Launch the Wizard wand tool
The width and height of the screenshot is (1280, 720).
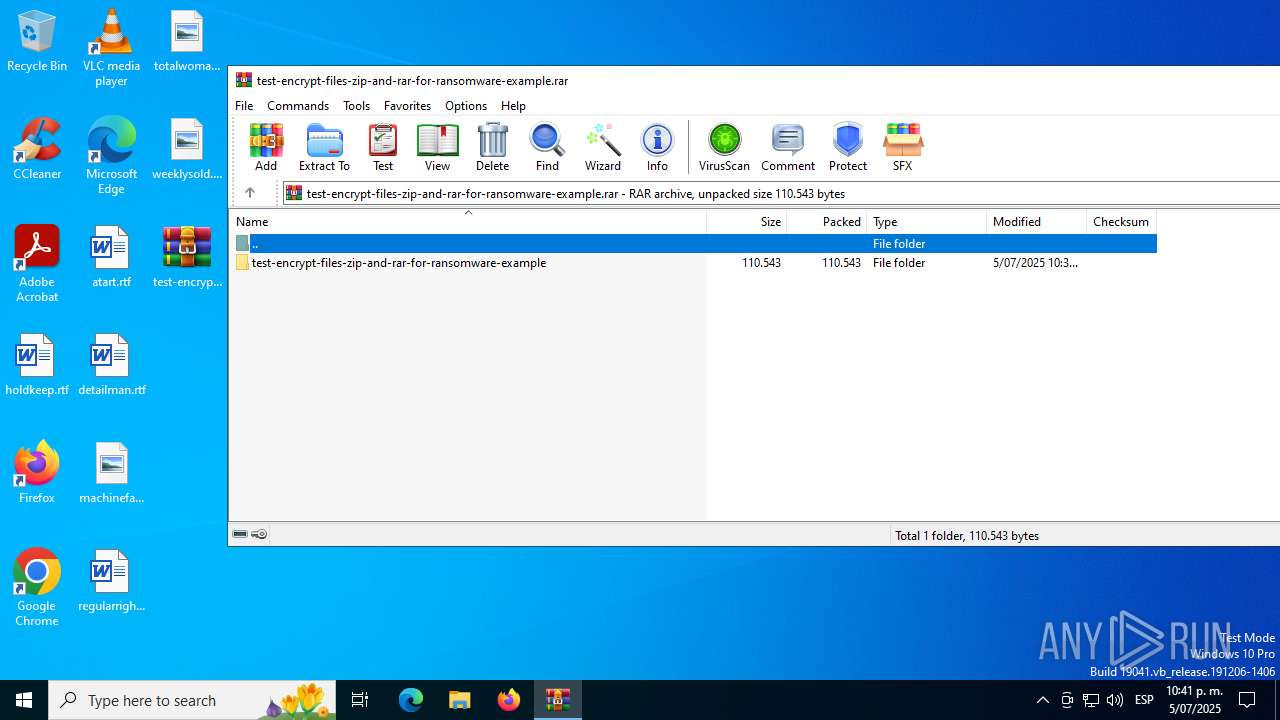(603, 147)
